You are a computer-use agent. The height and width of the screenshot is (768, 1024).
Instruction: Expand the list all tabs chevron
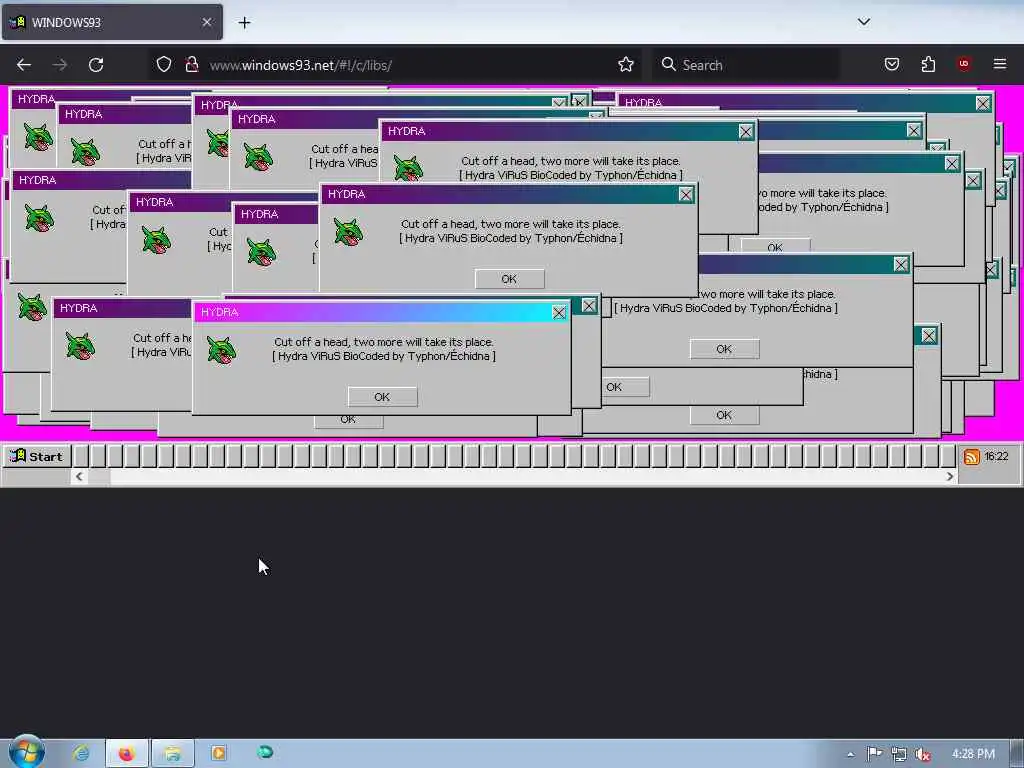pyautogui.click(x=863, y=22)
